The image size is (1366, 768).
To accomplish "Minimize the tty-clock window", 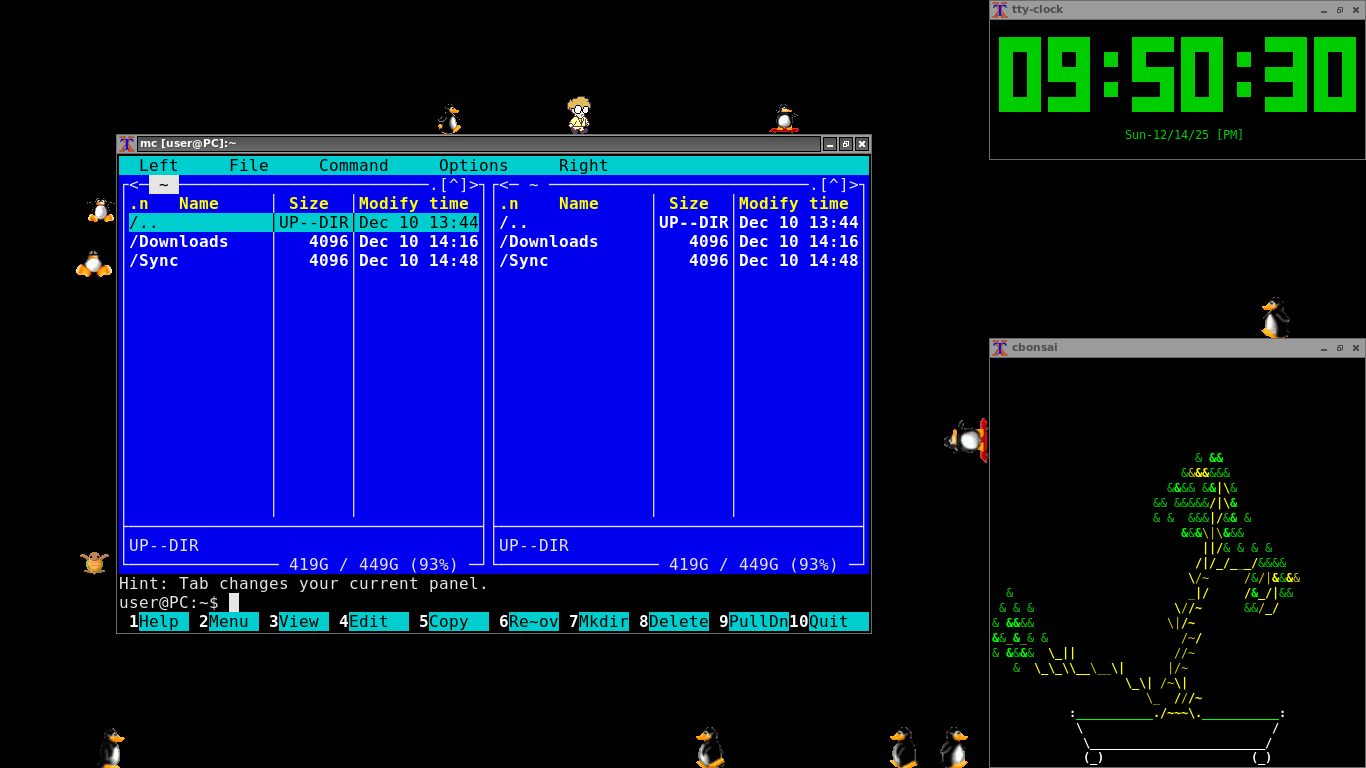I will pyautogui.click(x=1323, y=10).
